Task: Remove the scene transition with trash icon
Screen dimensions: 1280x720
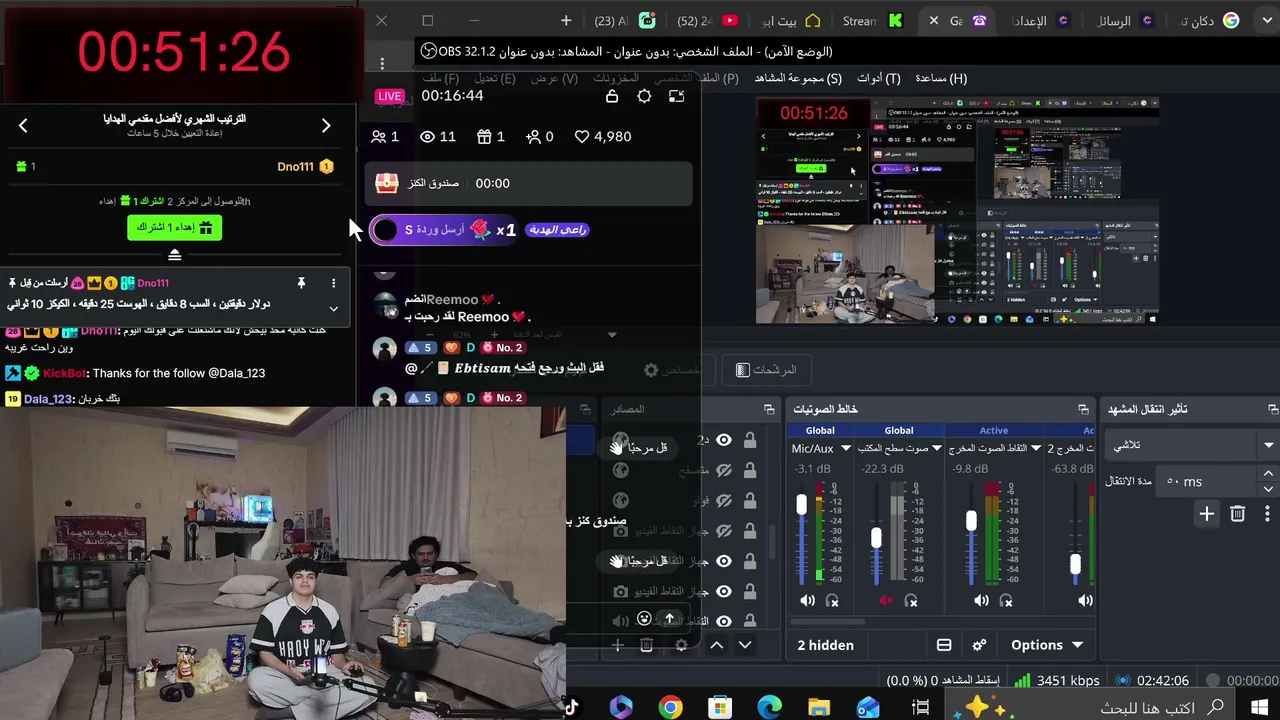Action: (1238, 513)
